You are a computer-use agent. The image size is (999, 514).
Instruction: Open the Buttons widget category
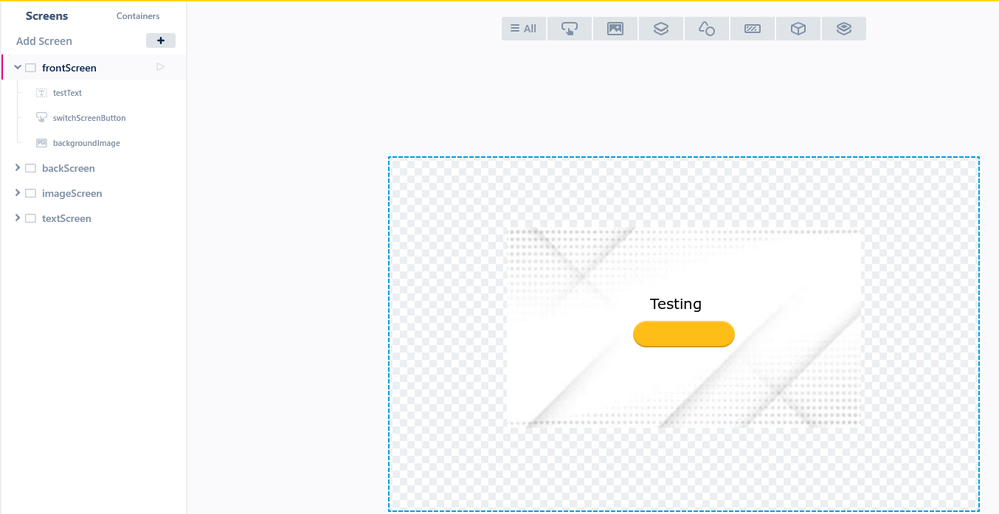[x=570, y=29]
